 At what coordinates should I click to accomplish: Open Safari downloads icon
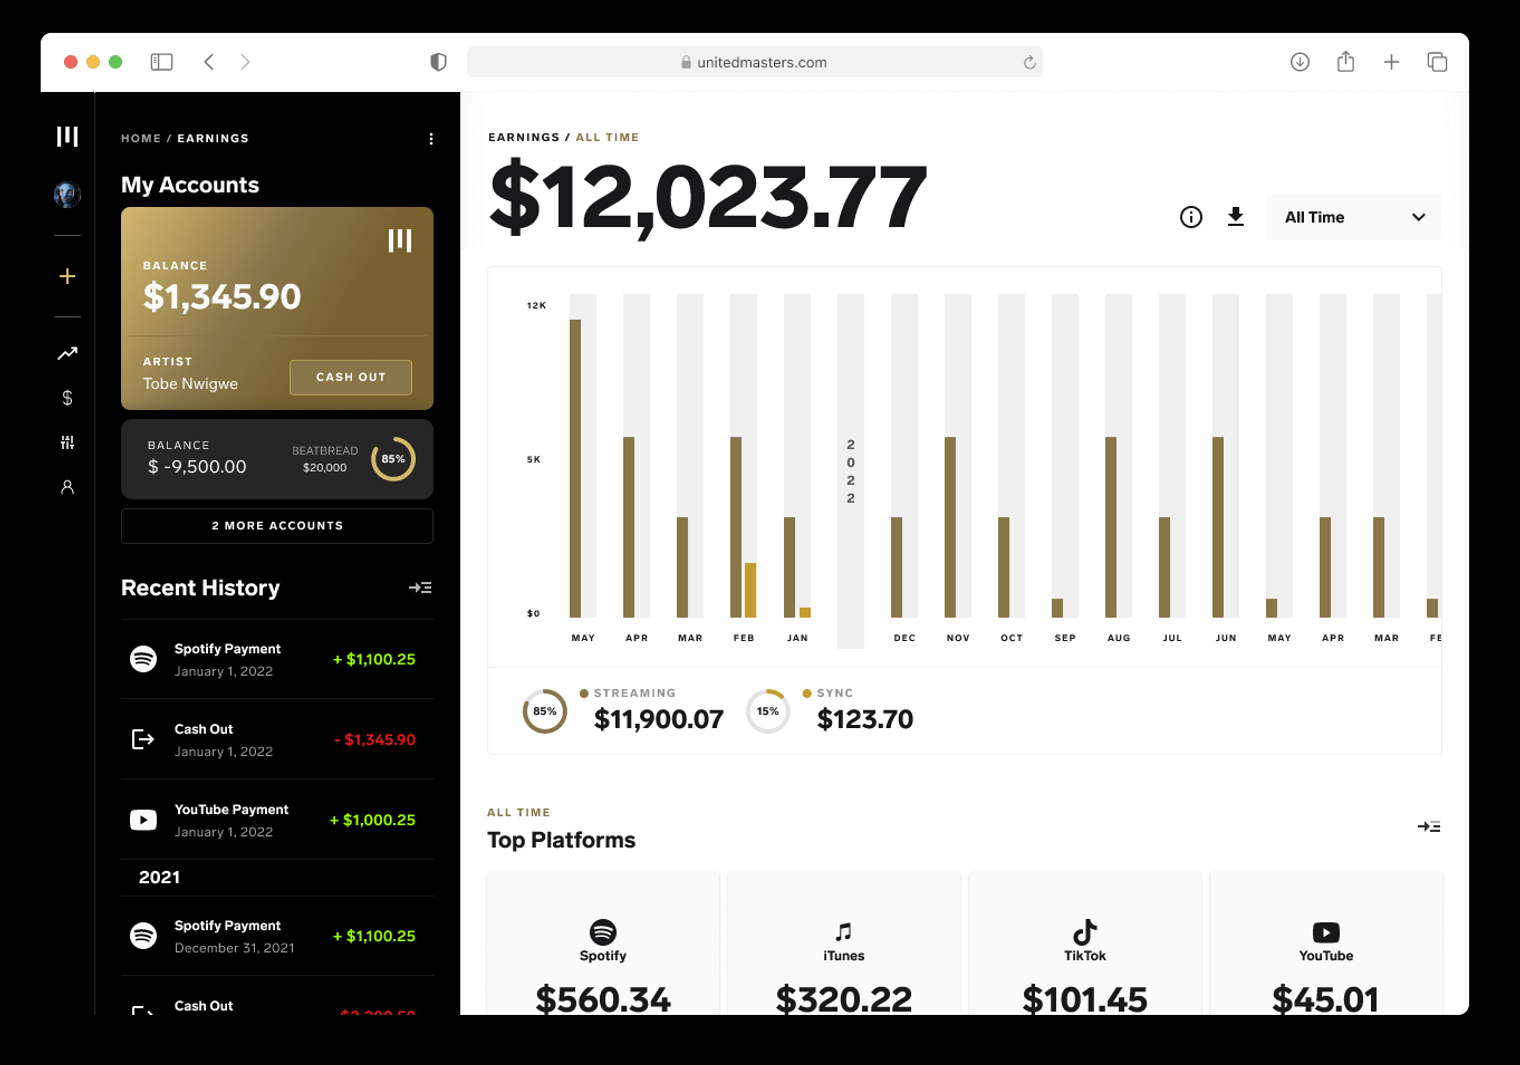coord(1300,62)
